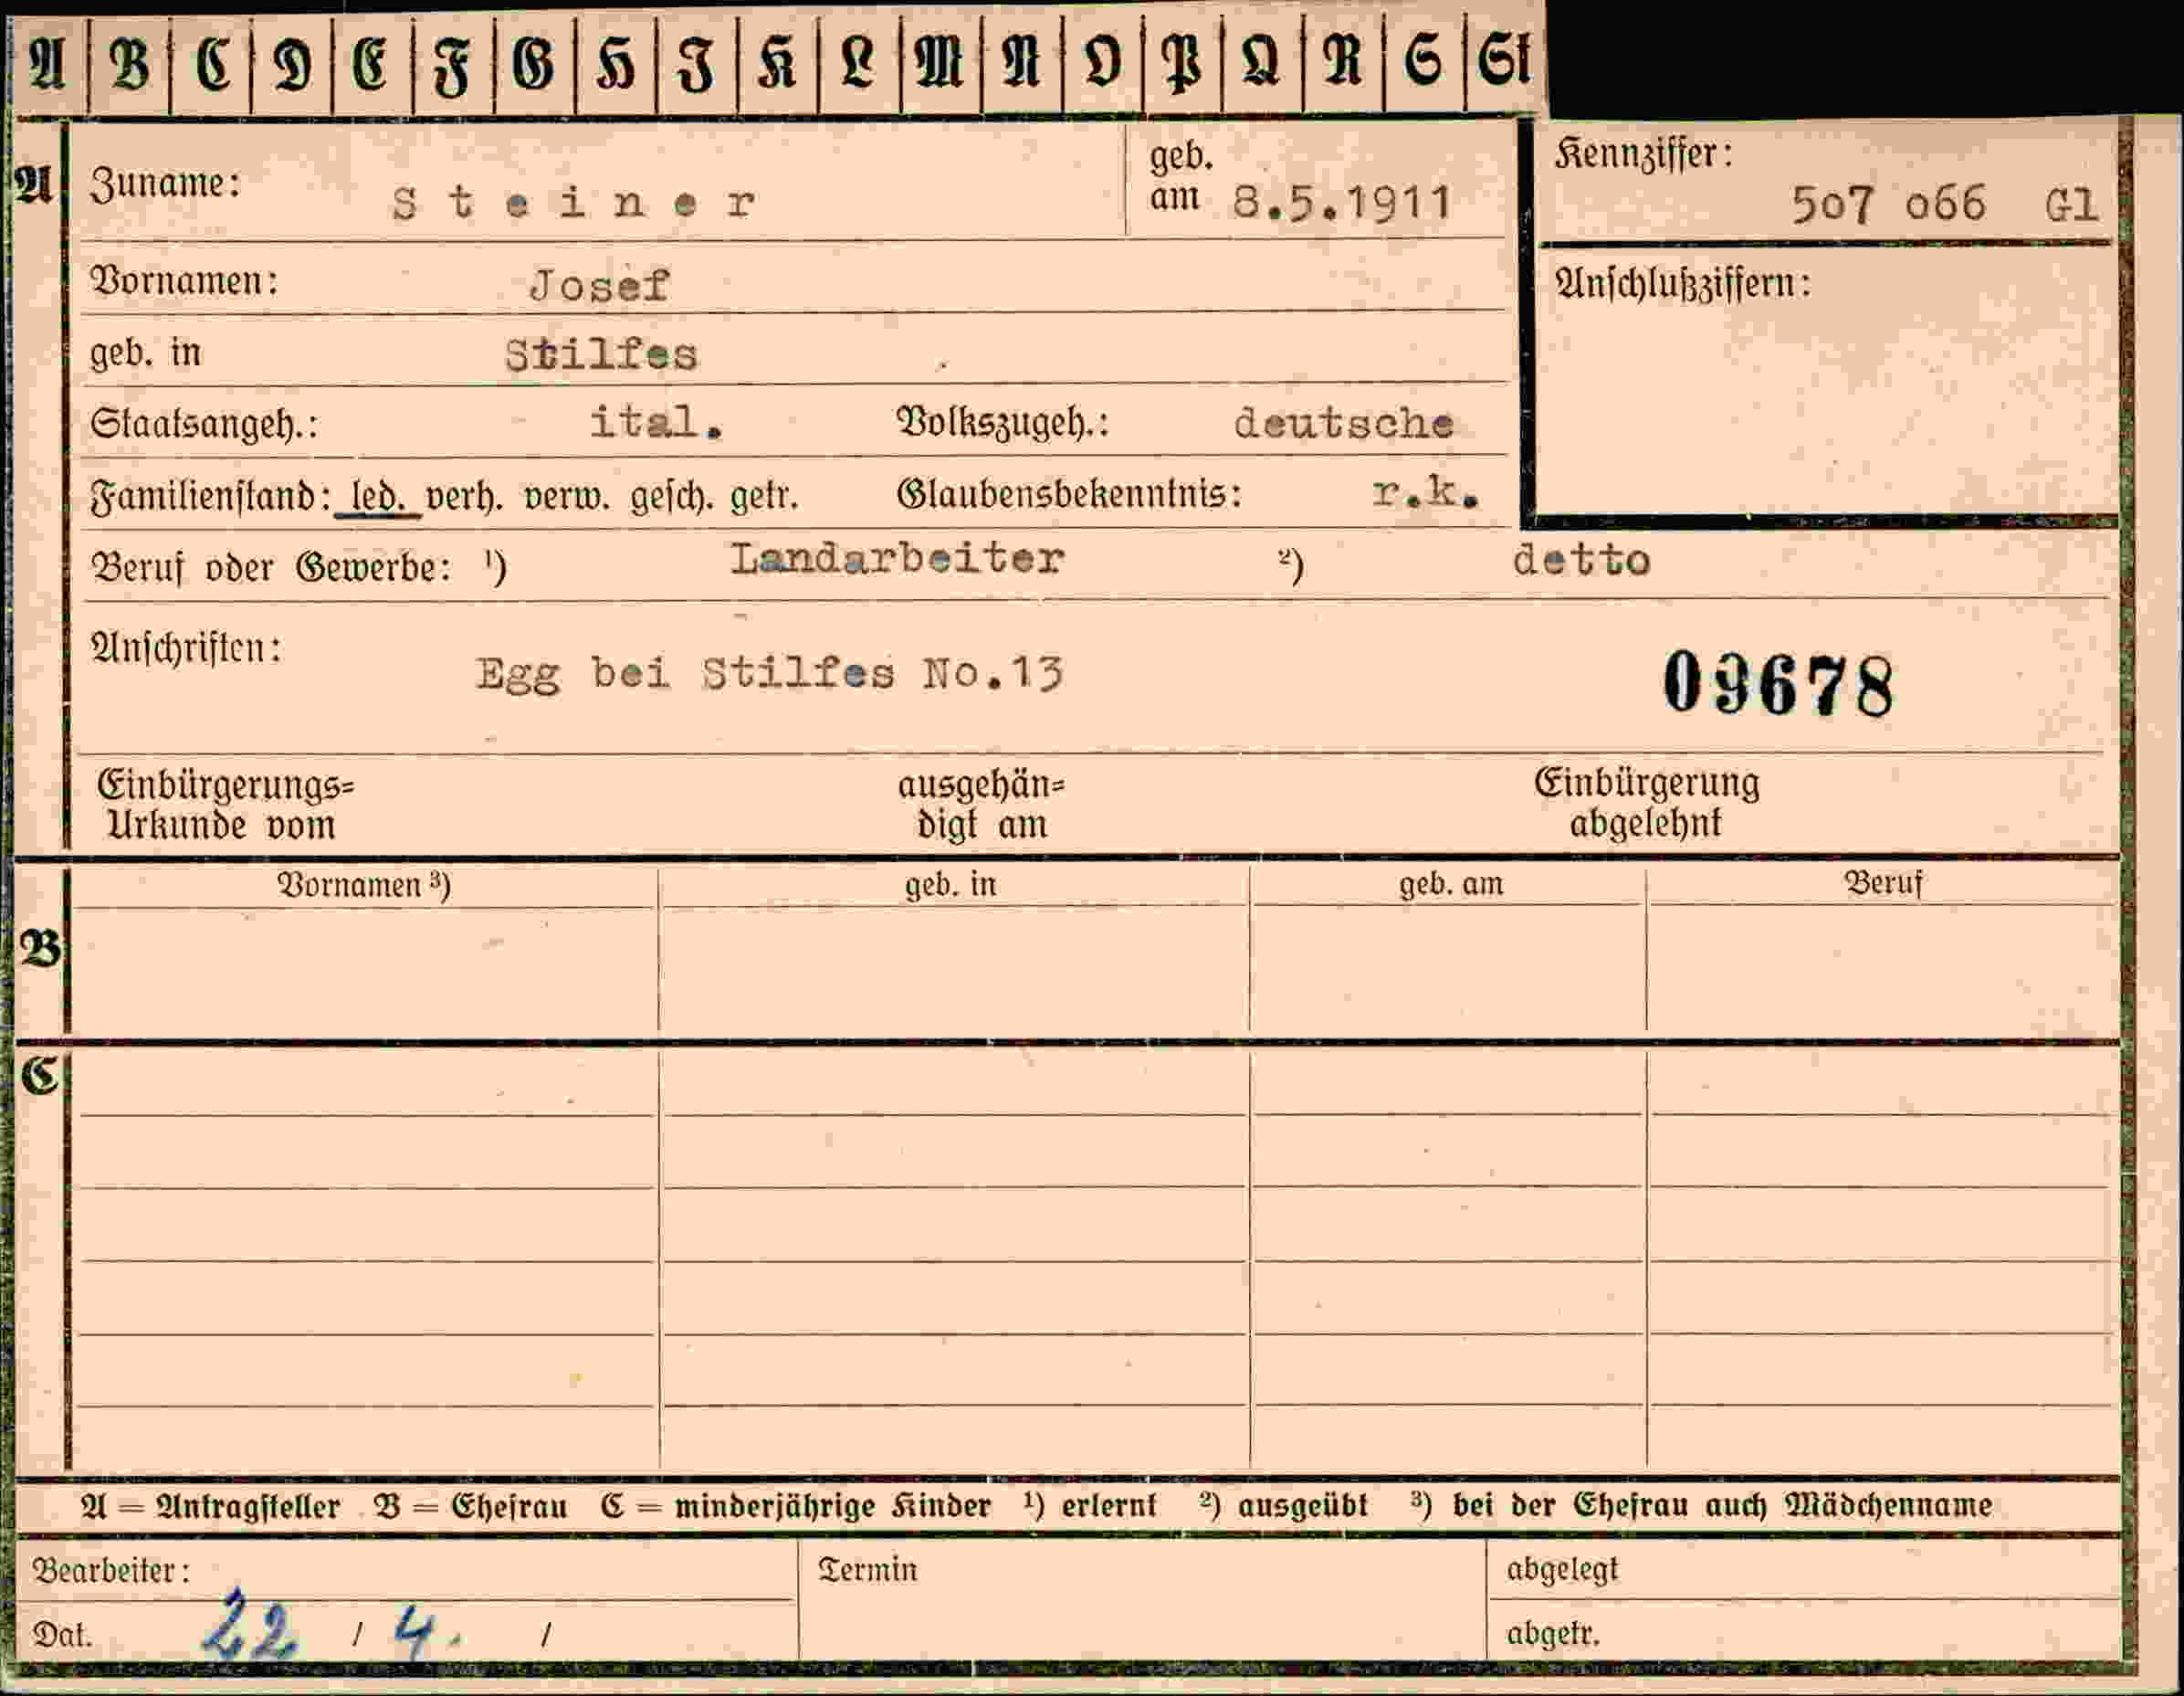Click the Volkszugeh. label

1003,423
